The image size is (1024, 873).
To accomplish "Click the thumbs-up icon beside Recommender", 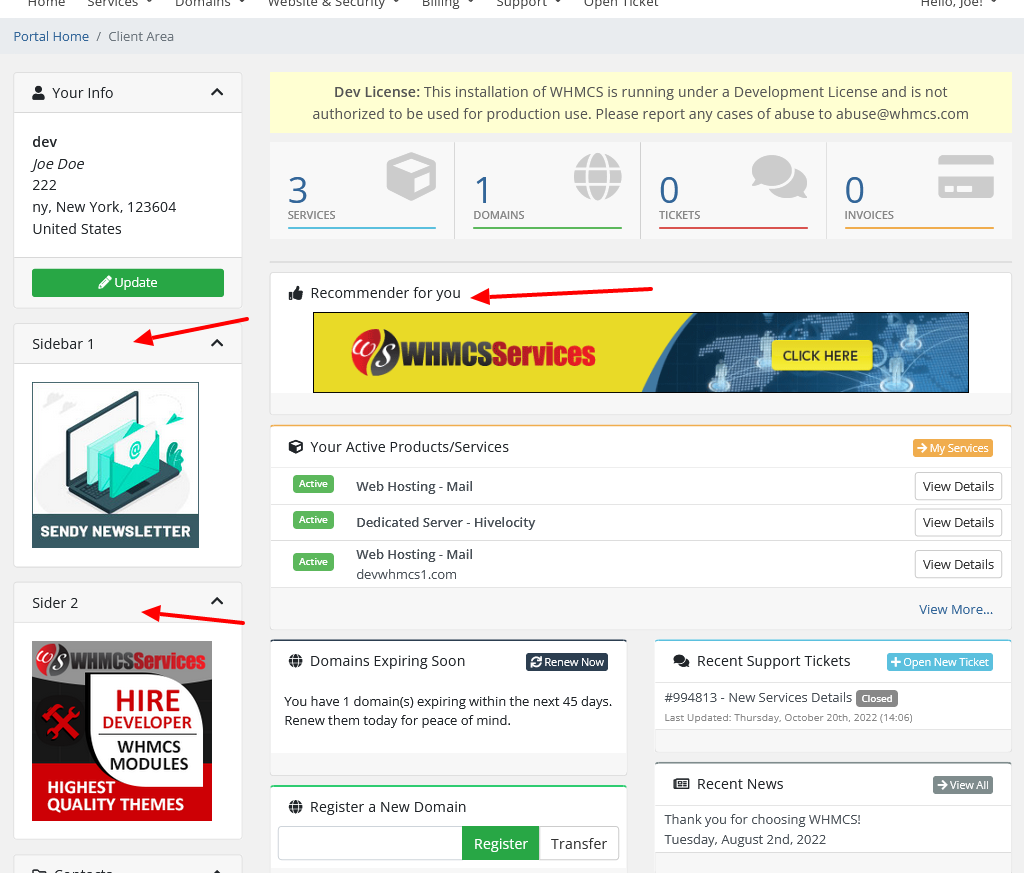I will pos(296,294).
